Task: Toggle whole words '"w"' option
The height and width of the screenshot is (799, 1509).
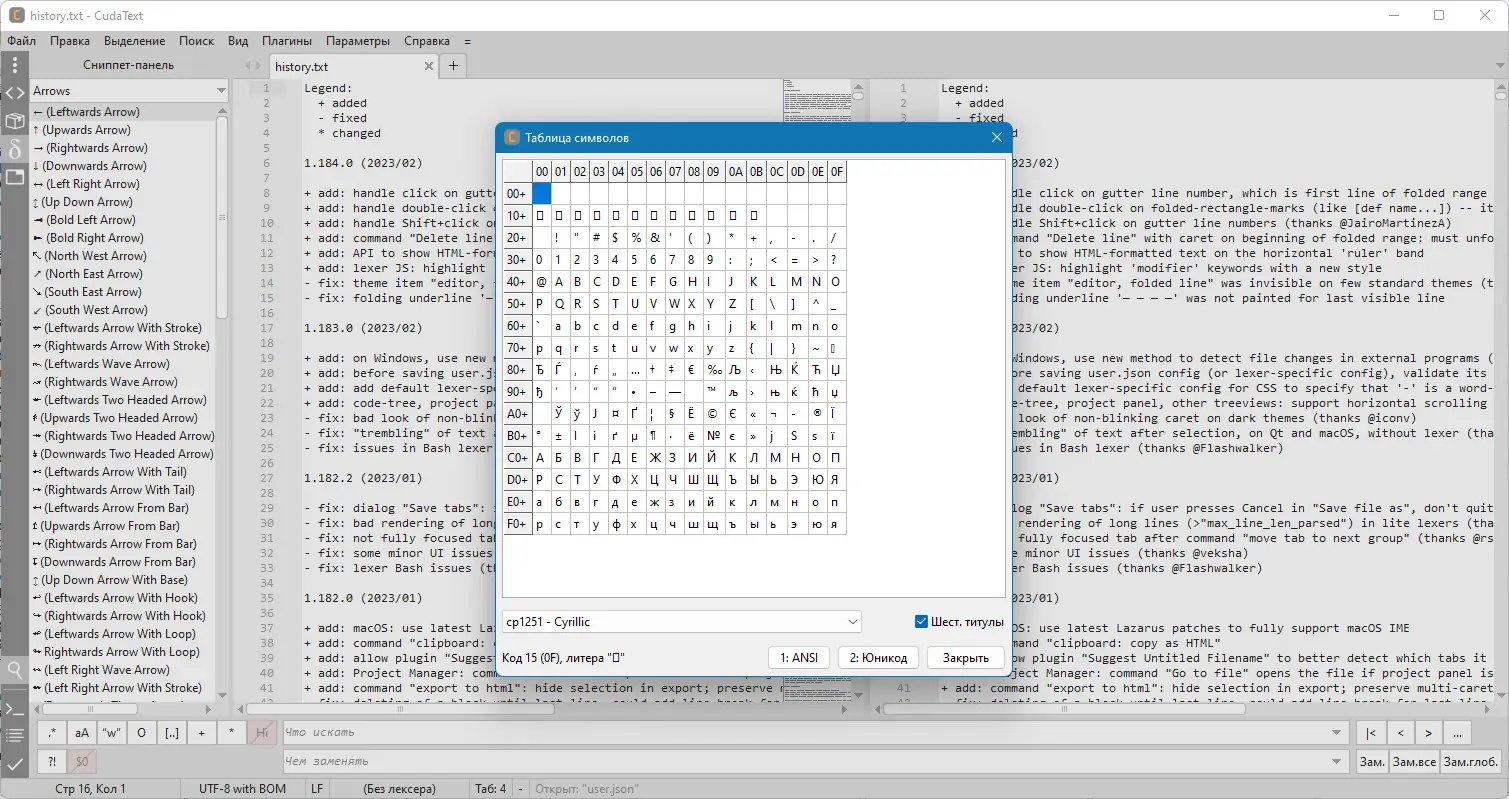Action: tap(112, 733)
